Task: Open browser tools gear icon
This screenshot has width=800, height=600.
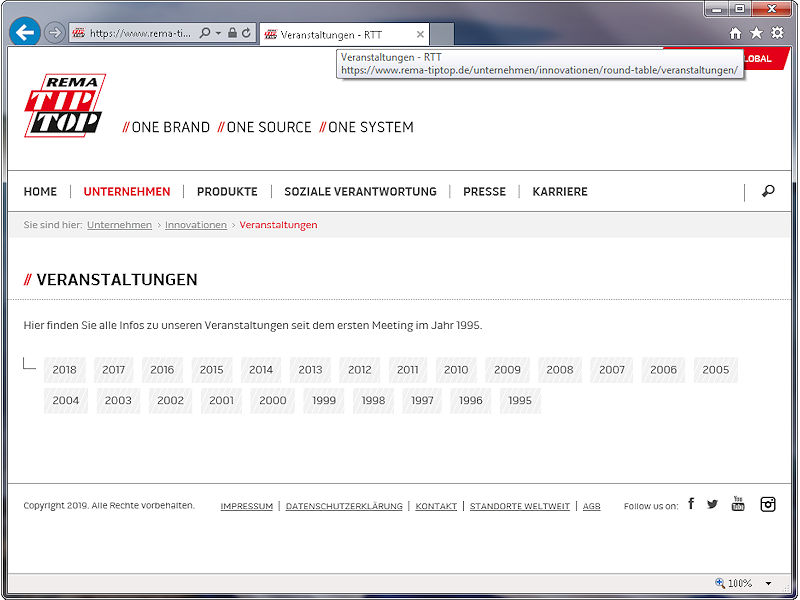Action: pos(777,33)
